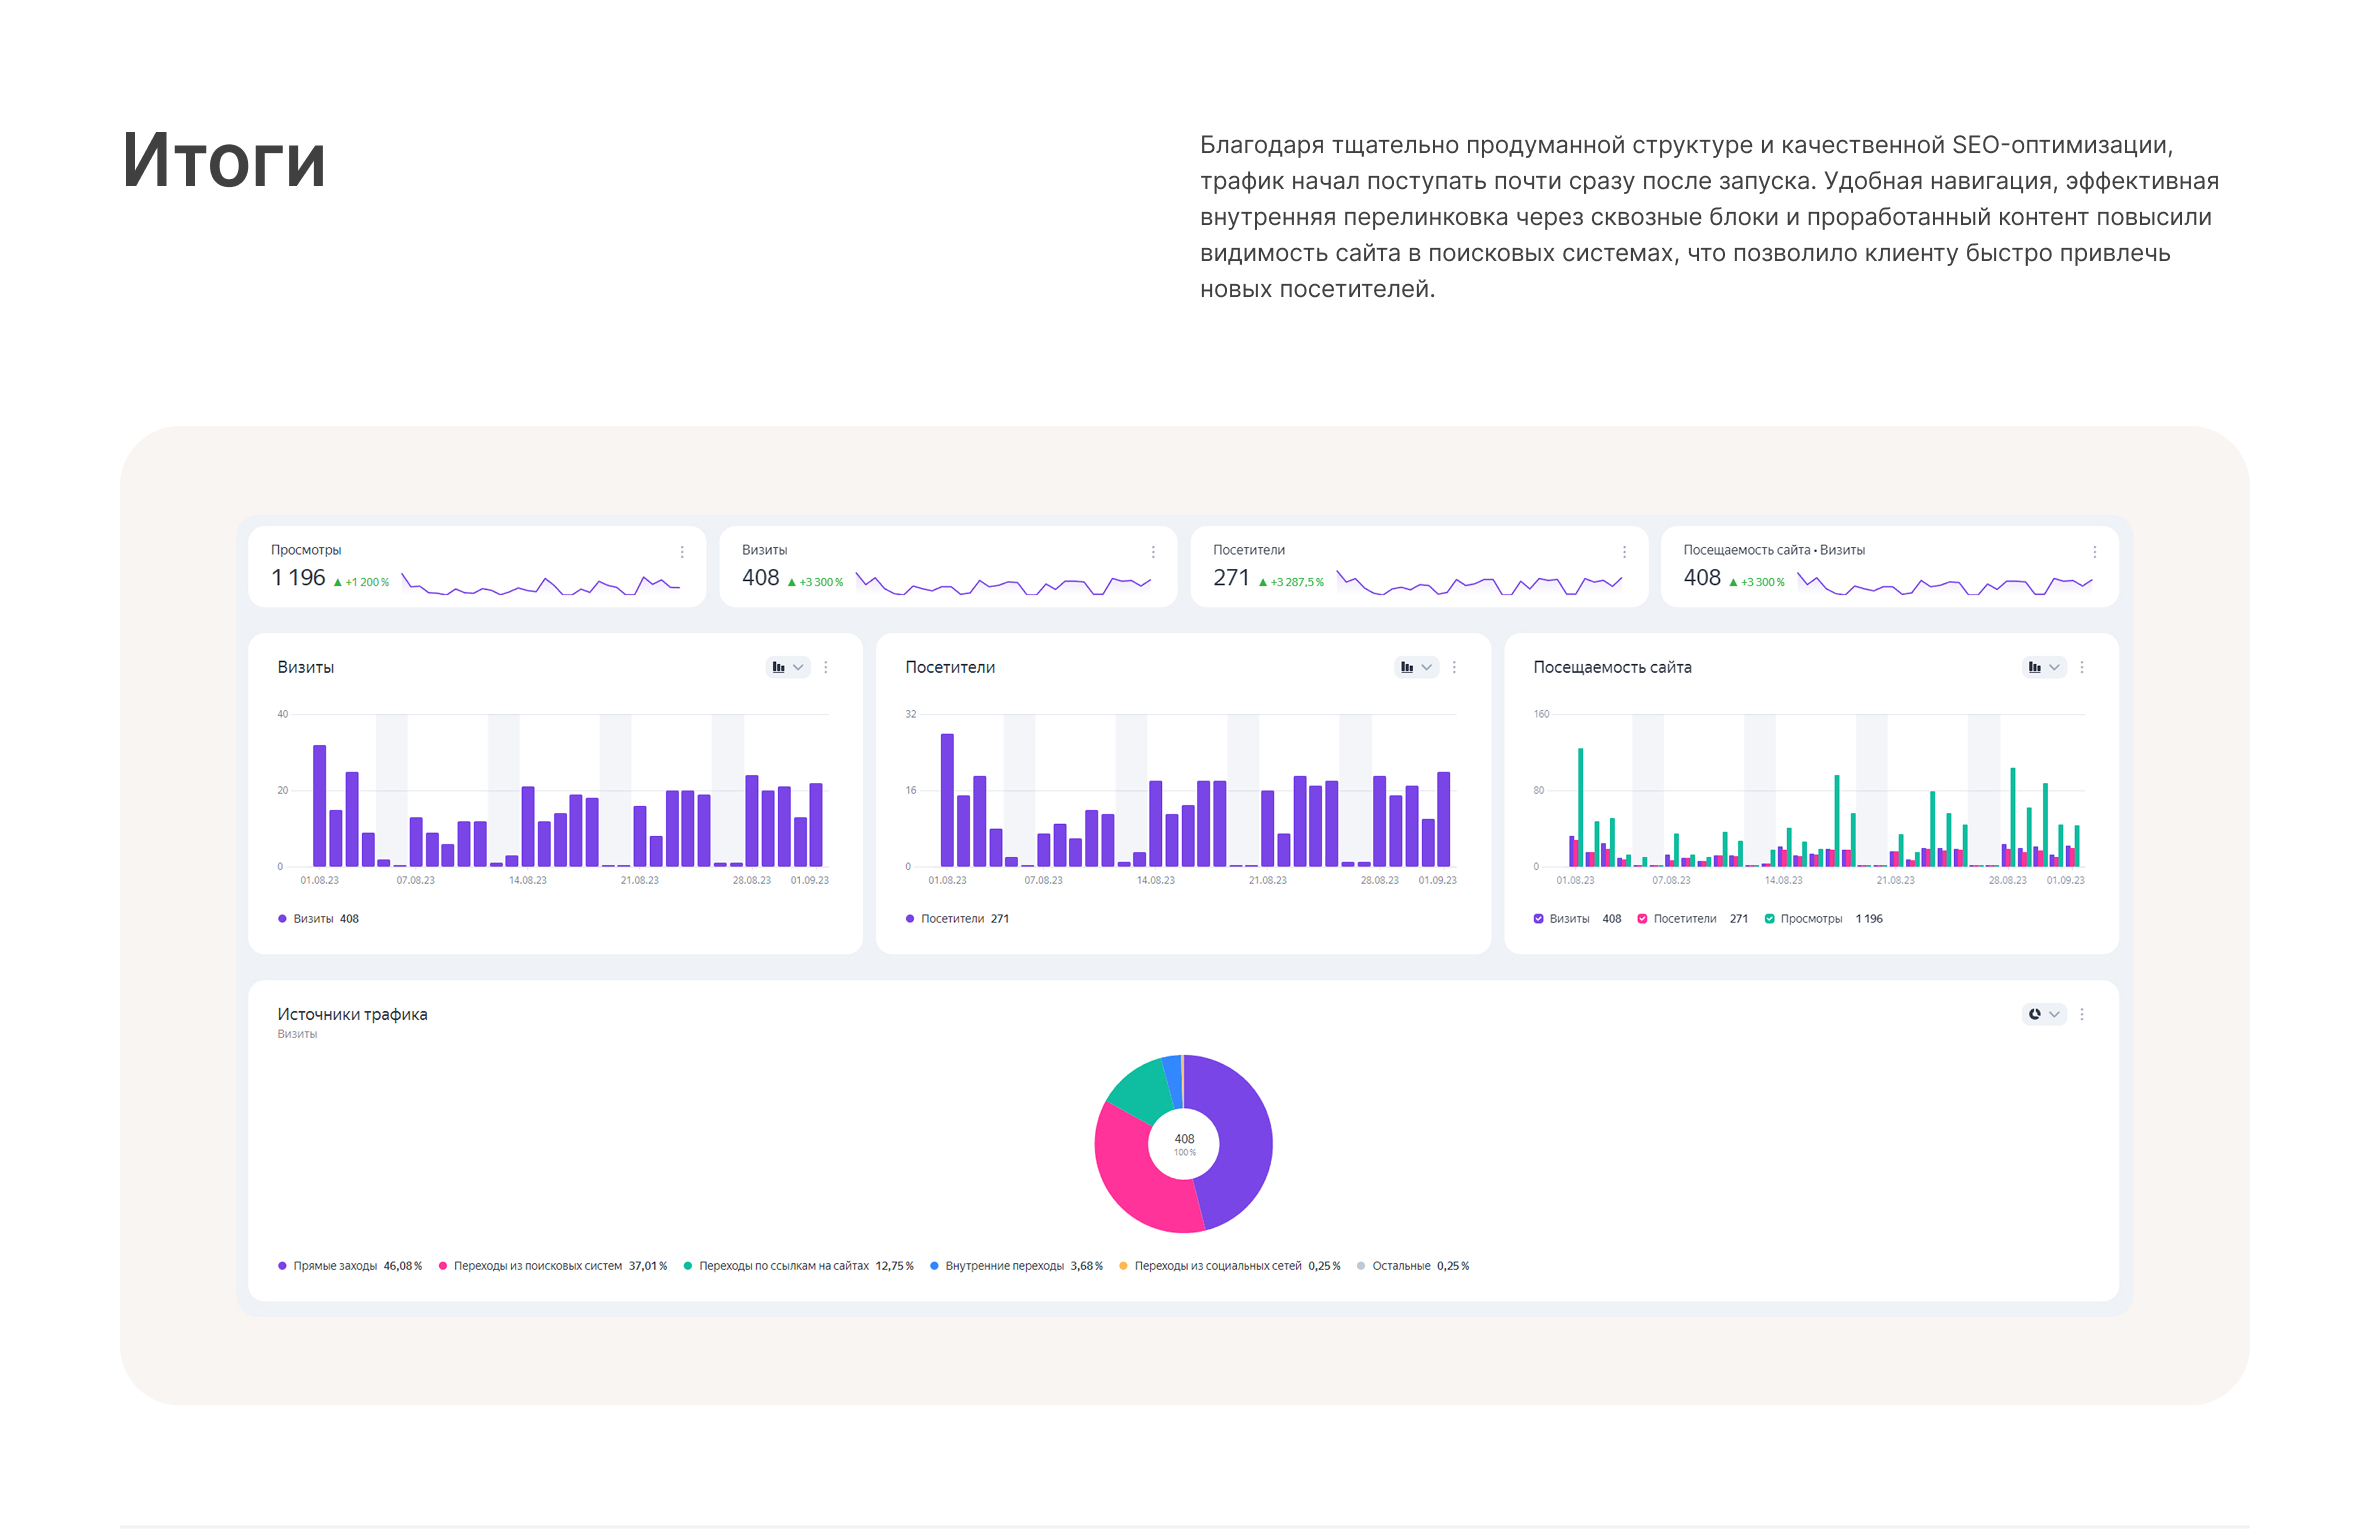
Task: Click the Внутренние переходы legend item
Action: pos(1004,1266)
